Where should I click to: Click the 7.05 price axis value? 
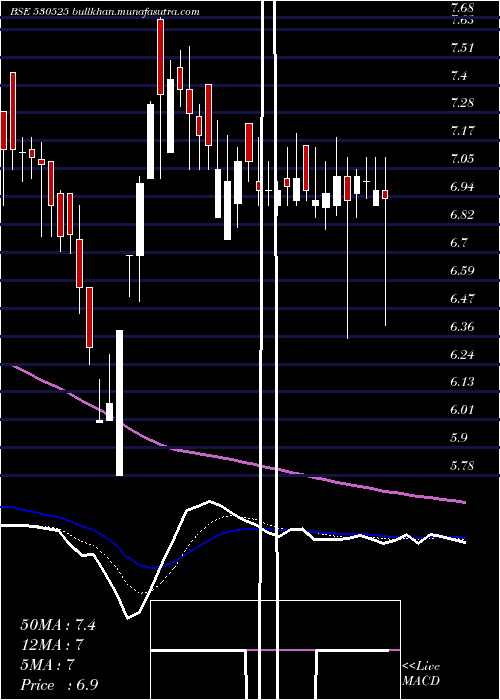[462, 159]
